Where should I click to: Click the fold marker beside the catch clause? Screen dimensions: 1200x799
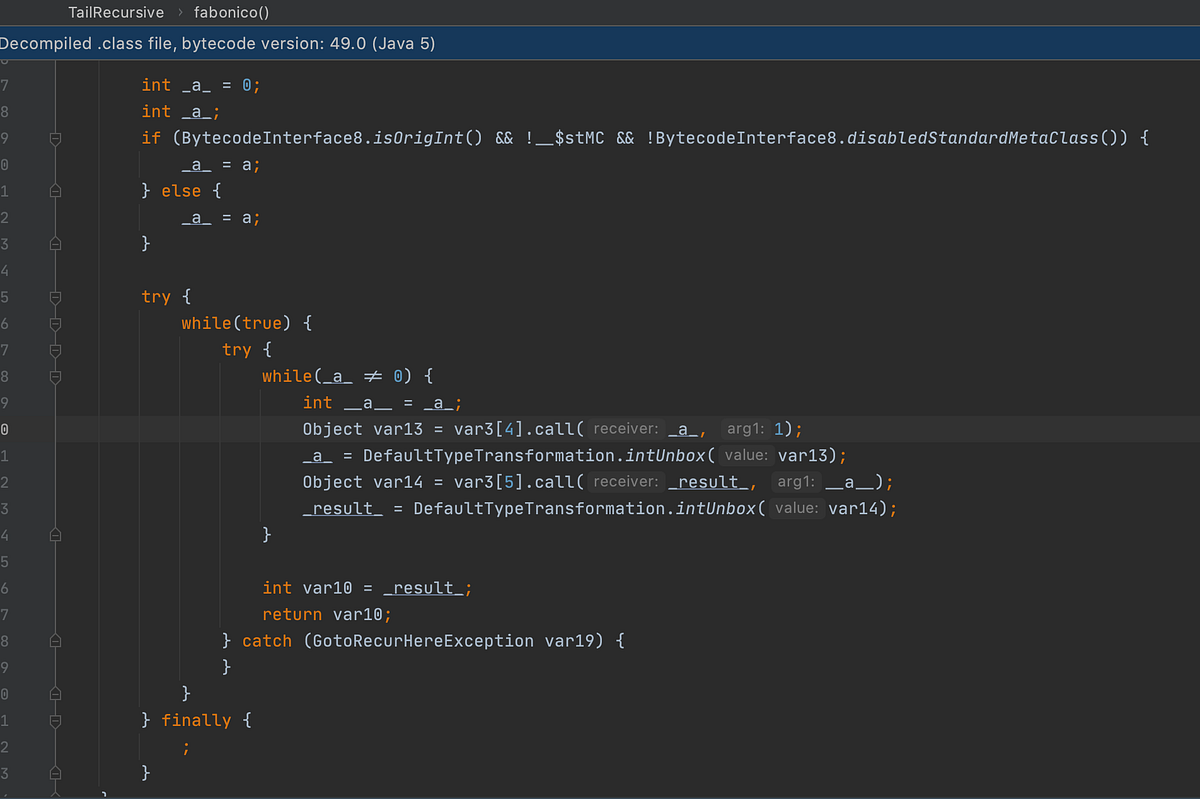pyautogui.click(x=55, y=640)
